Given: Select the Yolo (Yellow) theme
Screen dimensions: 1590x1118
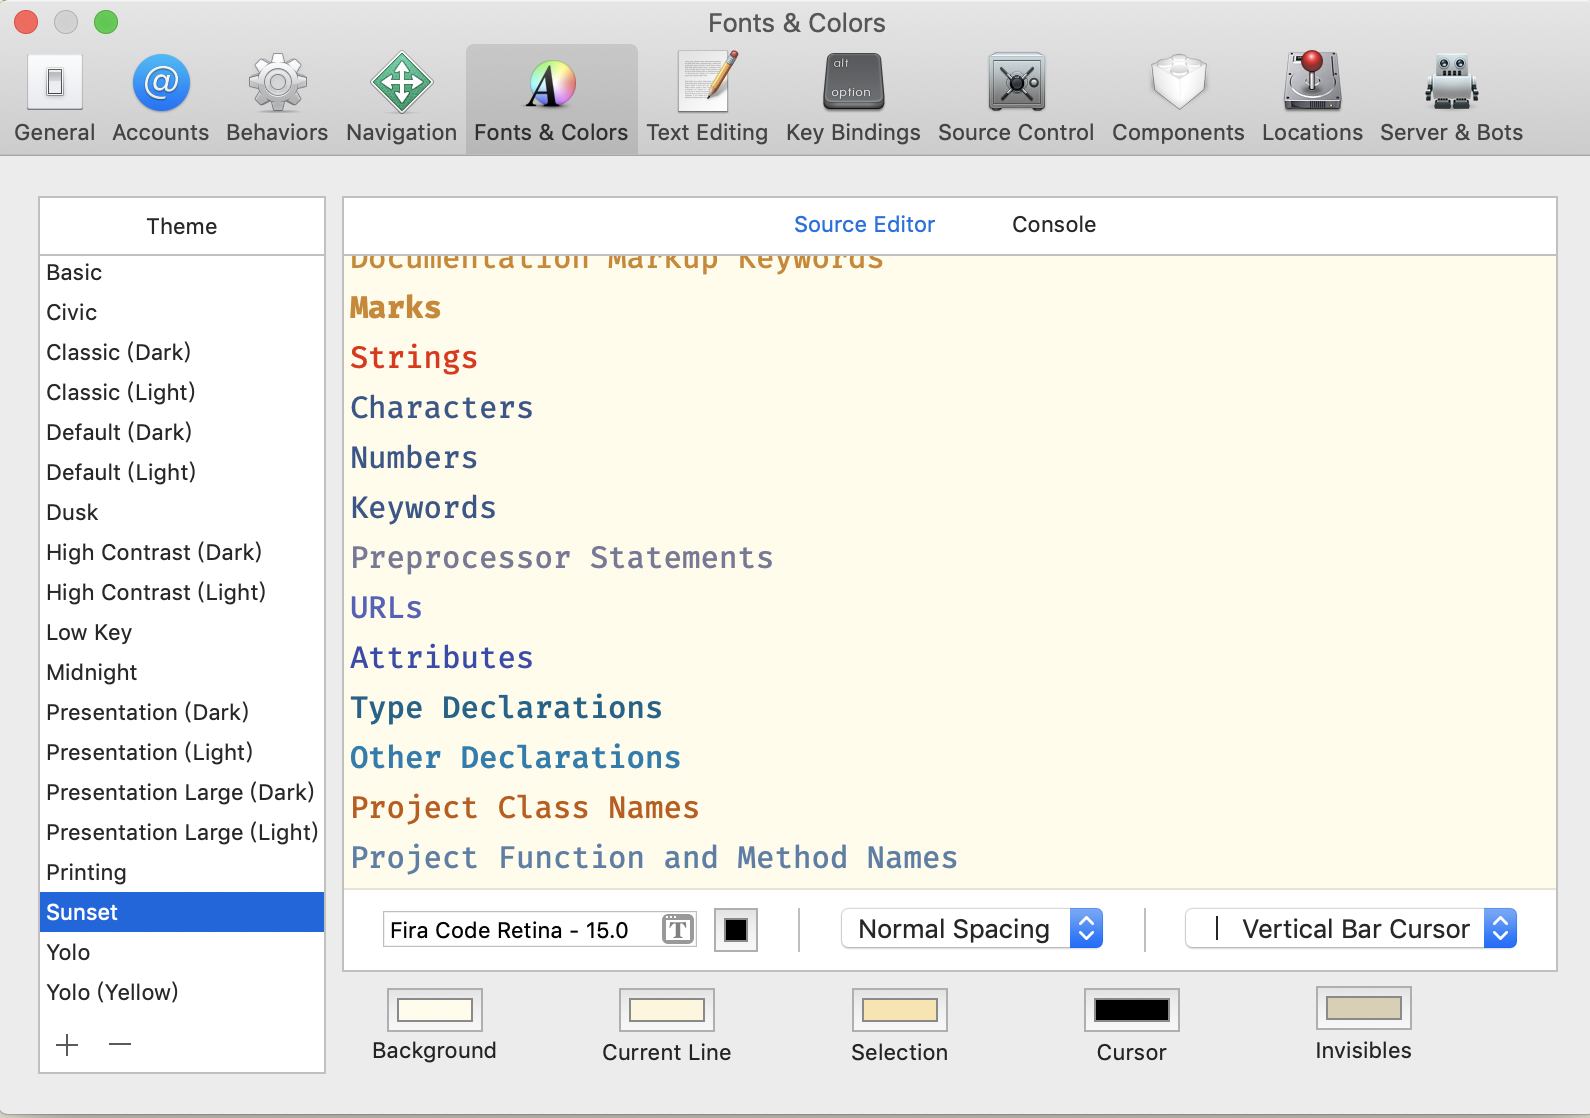Looking at the screenshot, I should click(x=182, y=993).
